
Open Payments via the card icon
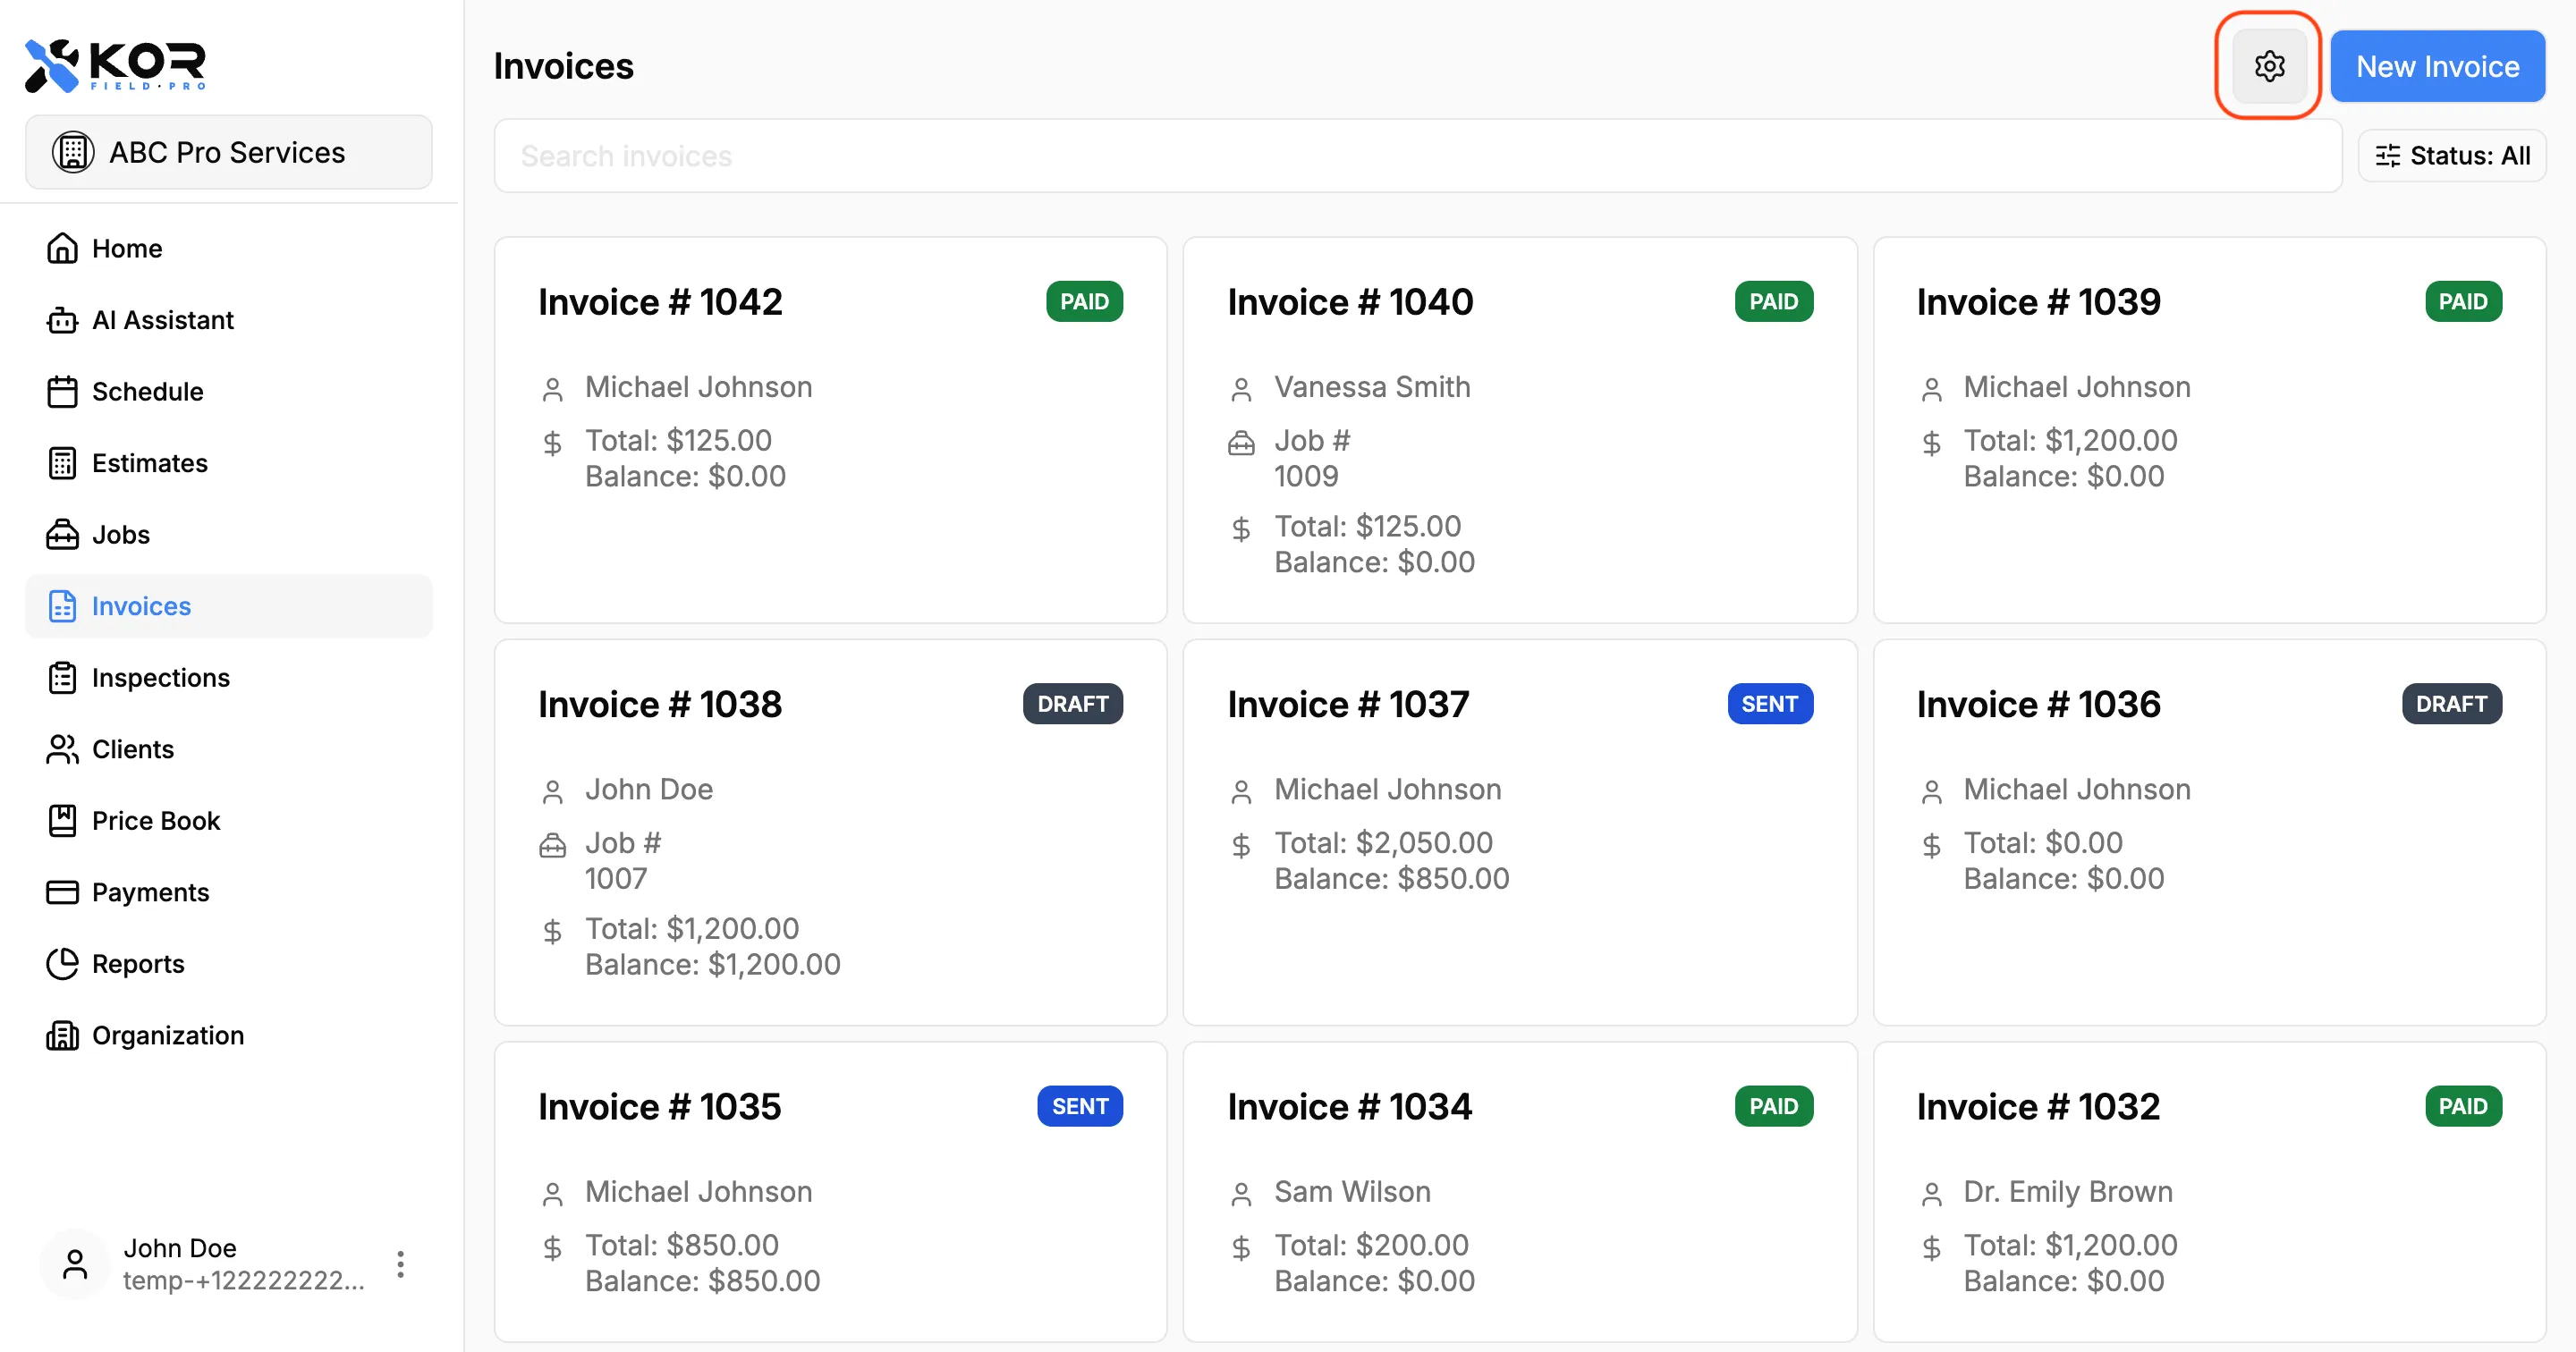(62, 892)
